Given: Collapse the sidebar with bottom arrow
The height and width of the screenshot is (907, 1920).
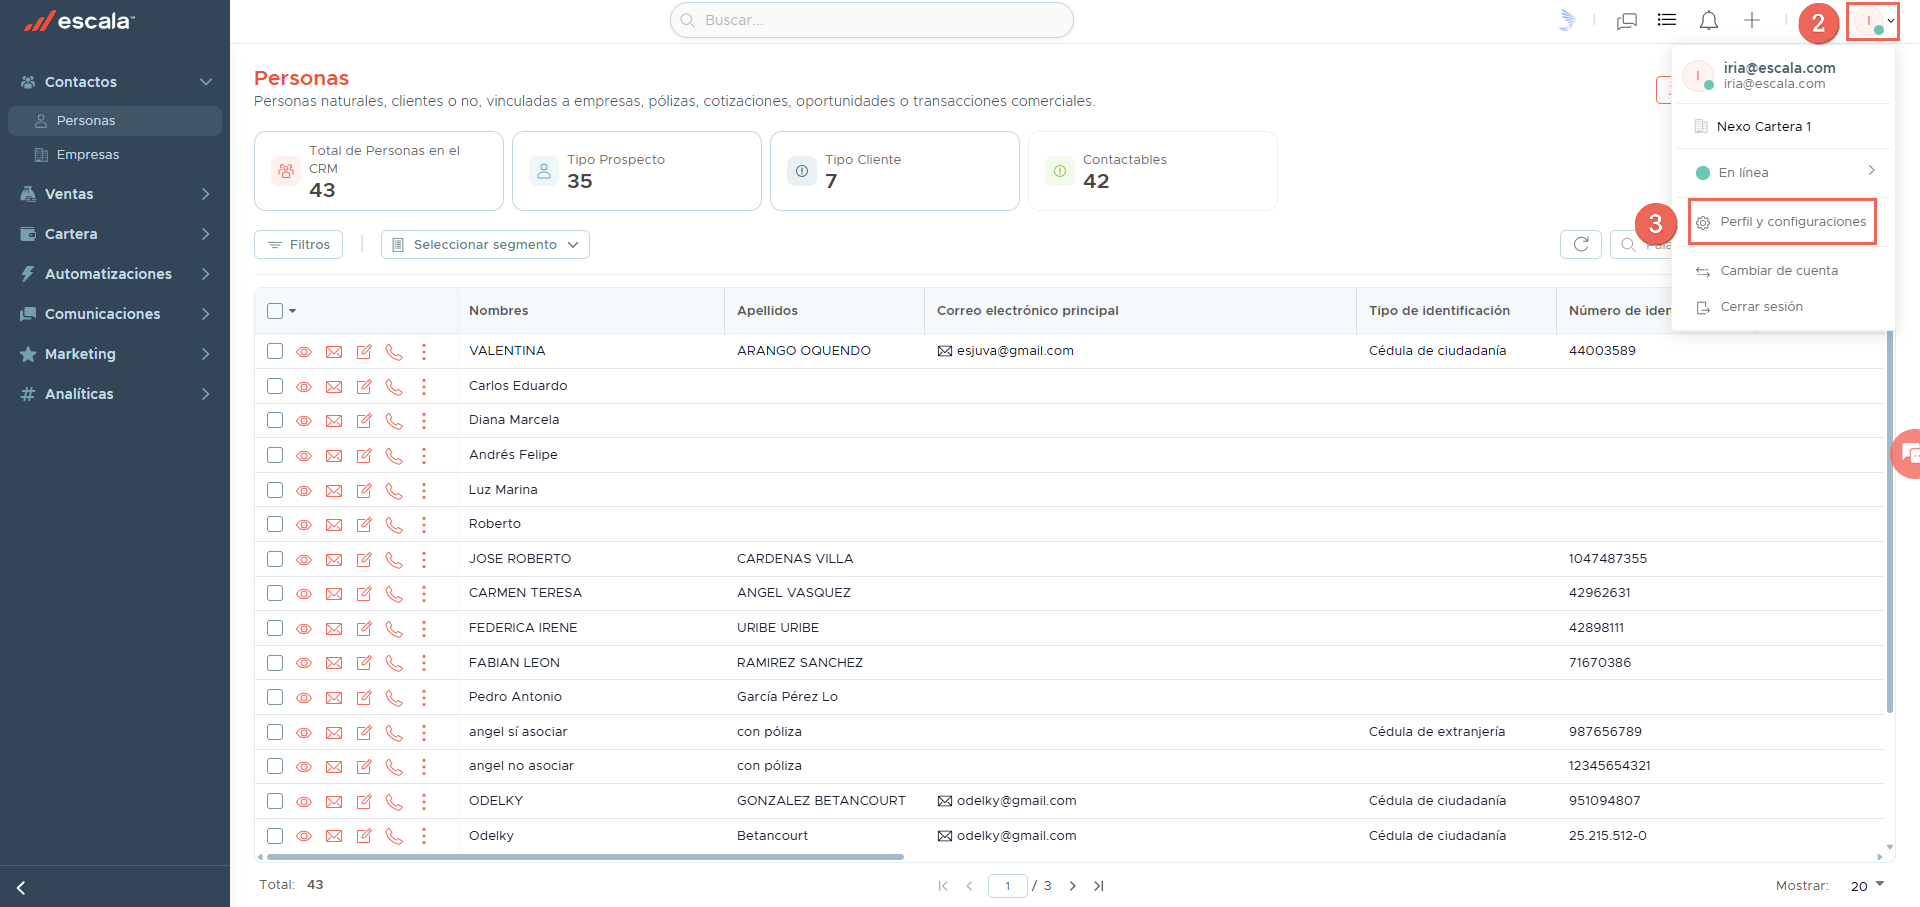Looking at the screenshot, I should (x=21, y=888).
